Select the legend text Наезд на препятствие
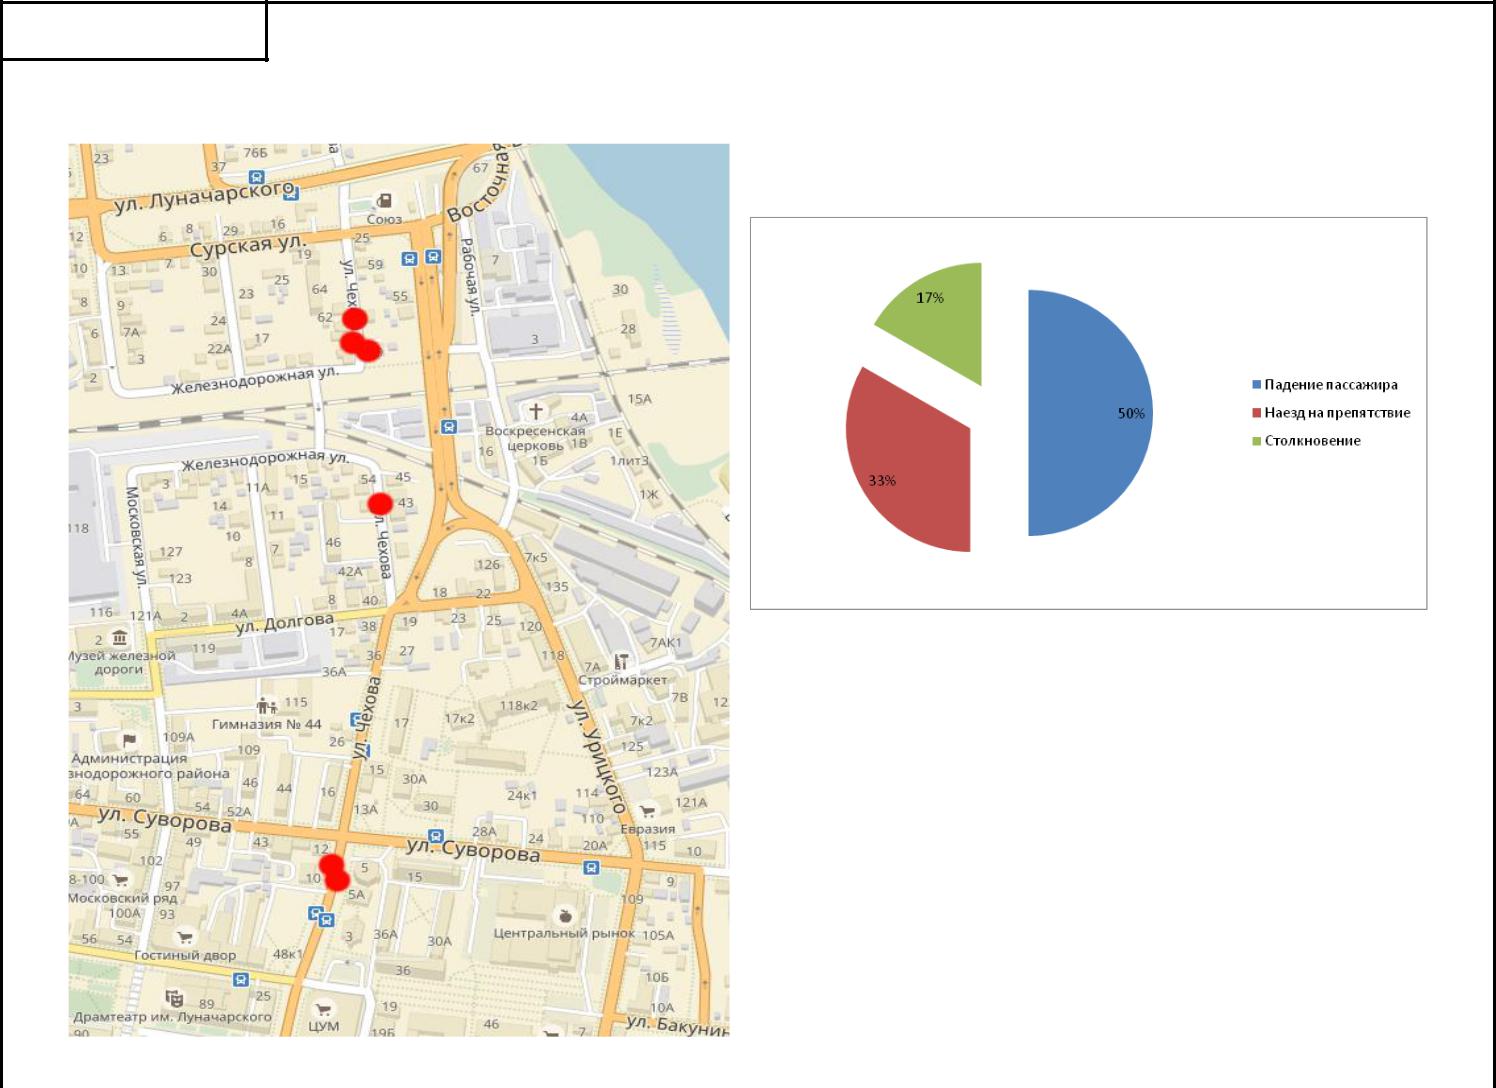The image size is (1496, 1088). 1337,413
